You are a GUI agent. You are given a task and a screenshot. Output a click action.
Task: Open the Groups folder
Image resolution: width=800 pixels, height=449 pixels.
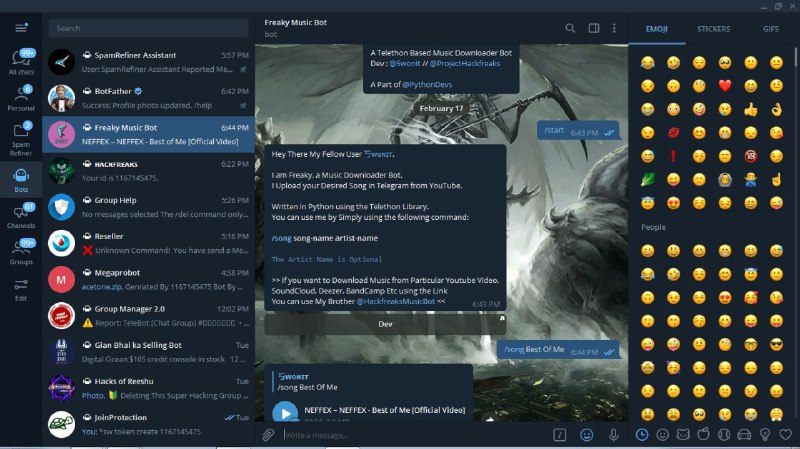point(21,252)
